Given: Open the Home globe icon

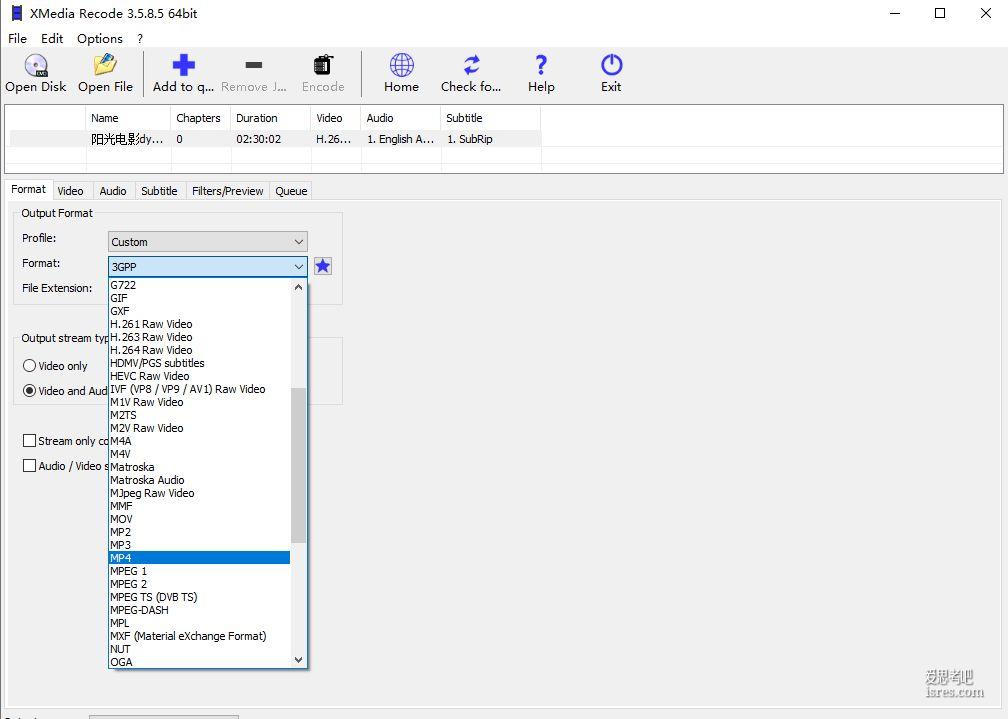Looking at the screenshot, I should pyautogui.click(x=401, y=65).
